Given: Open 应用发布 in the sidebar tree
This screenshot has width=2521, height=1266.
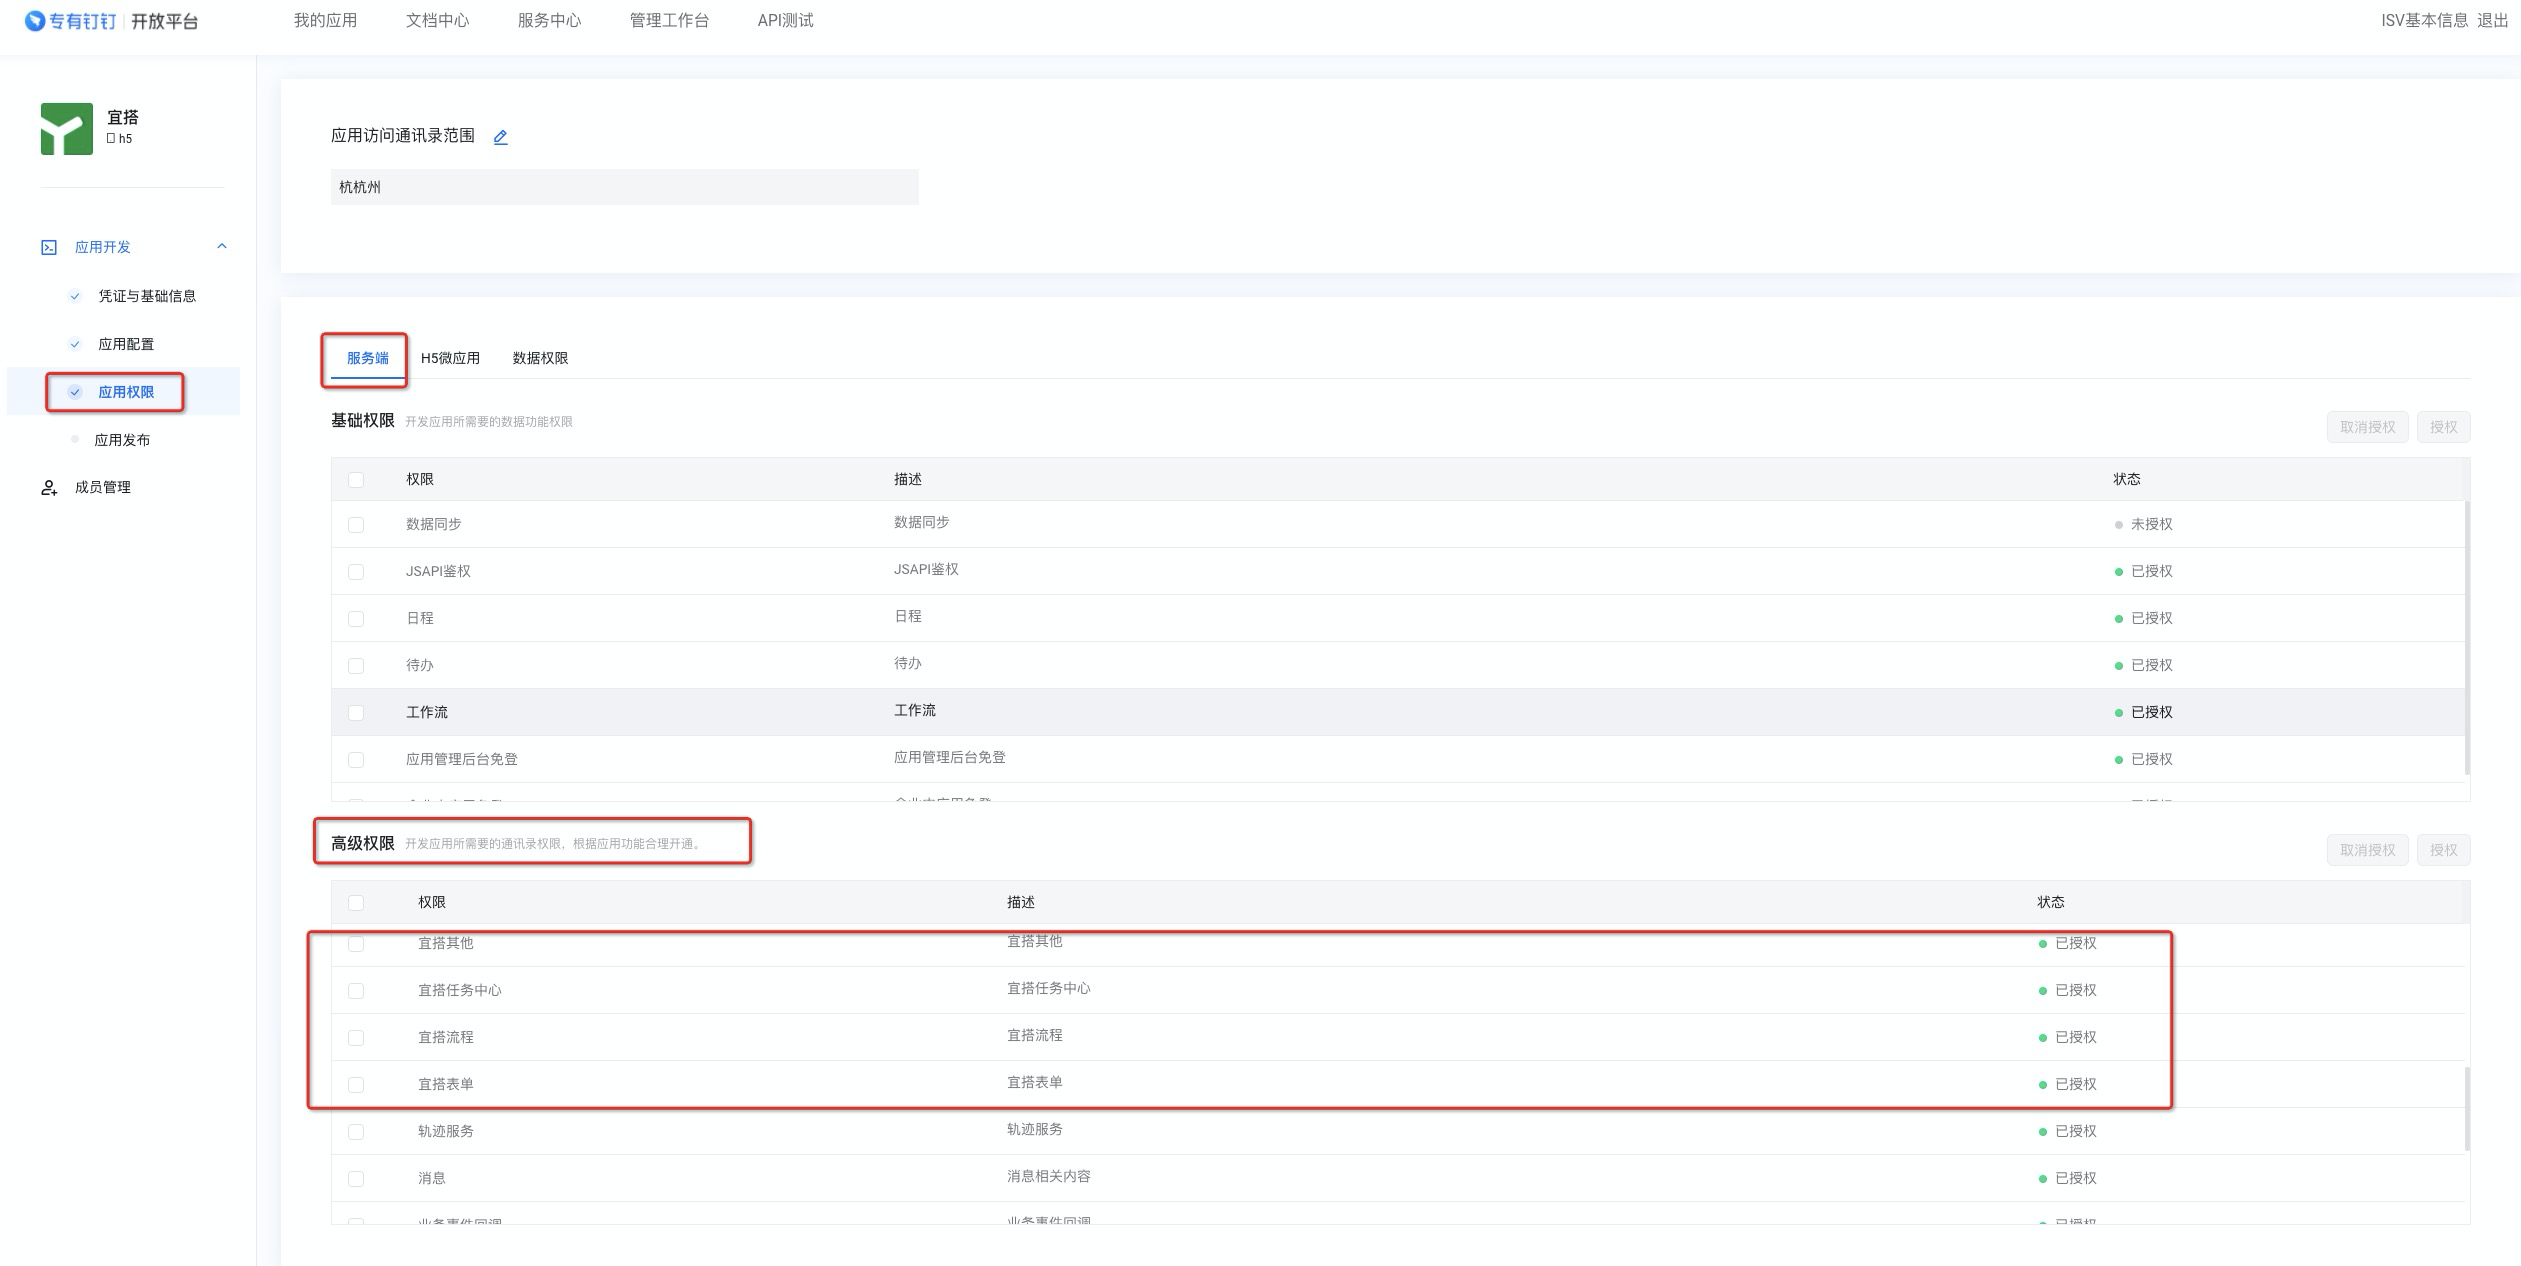Looking at the screenshot, I should pos(122,440).
